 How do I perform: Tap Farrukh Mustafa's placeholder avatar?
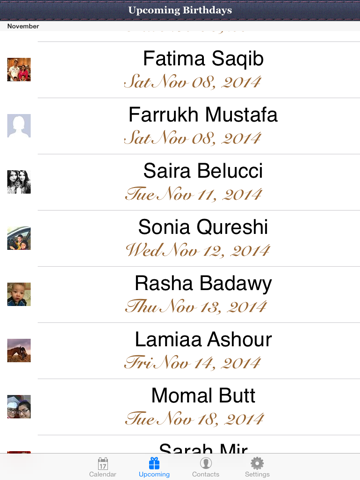(x=19, y=126)
